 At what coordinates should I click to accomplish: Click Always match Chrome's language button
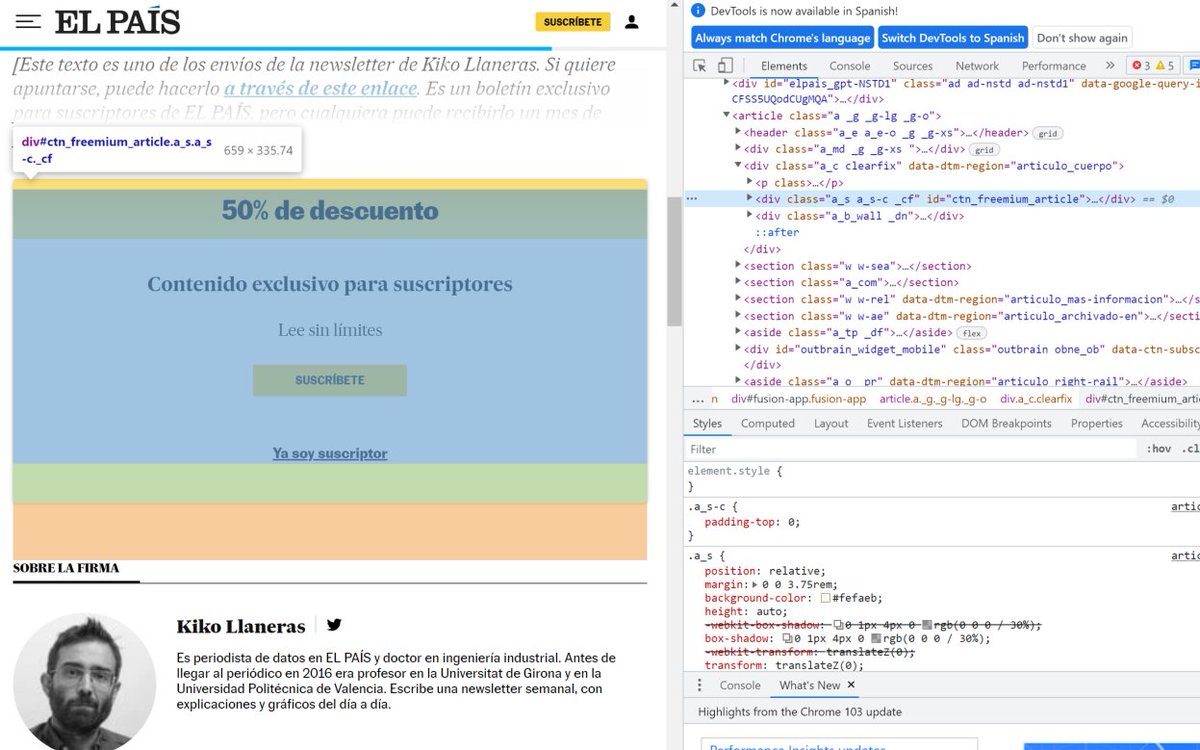click(783, 38)
